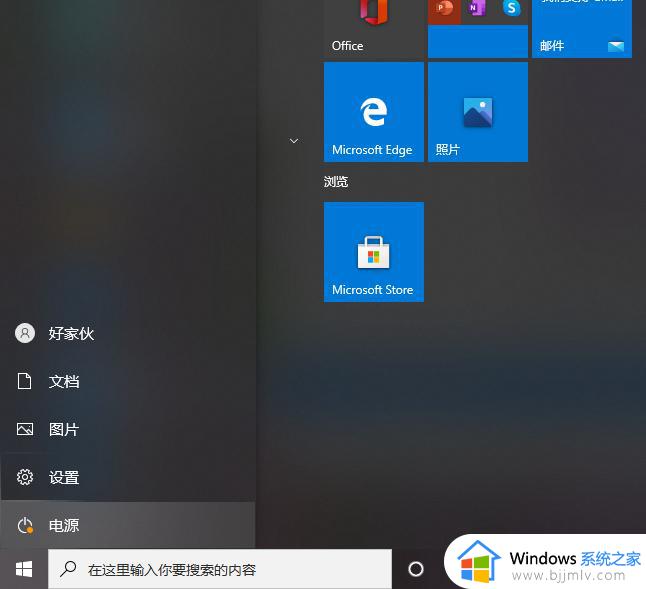Click the user avatar icon
The width and height of the screenshot is (646, 589).
click(x=25, y=333)
